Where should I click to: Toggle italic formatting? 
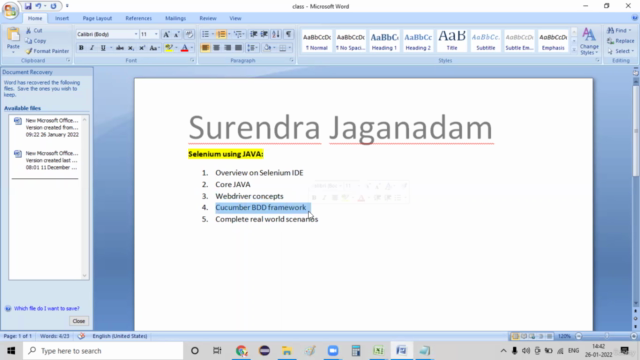click(92, 48)
